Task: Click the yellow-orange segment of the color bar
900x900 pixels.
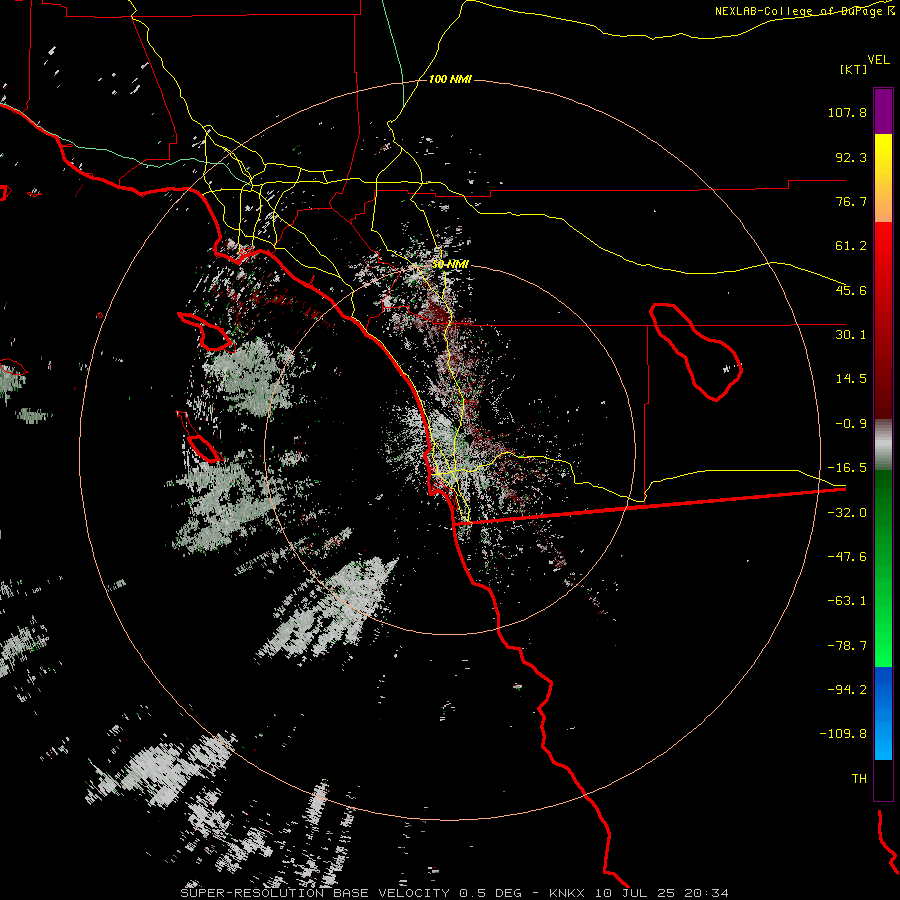Action: click(x=883, y=178)
